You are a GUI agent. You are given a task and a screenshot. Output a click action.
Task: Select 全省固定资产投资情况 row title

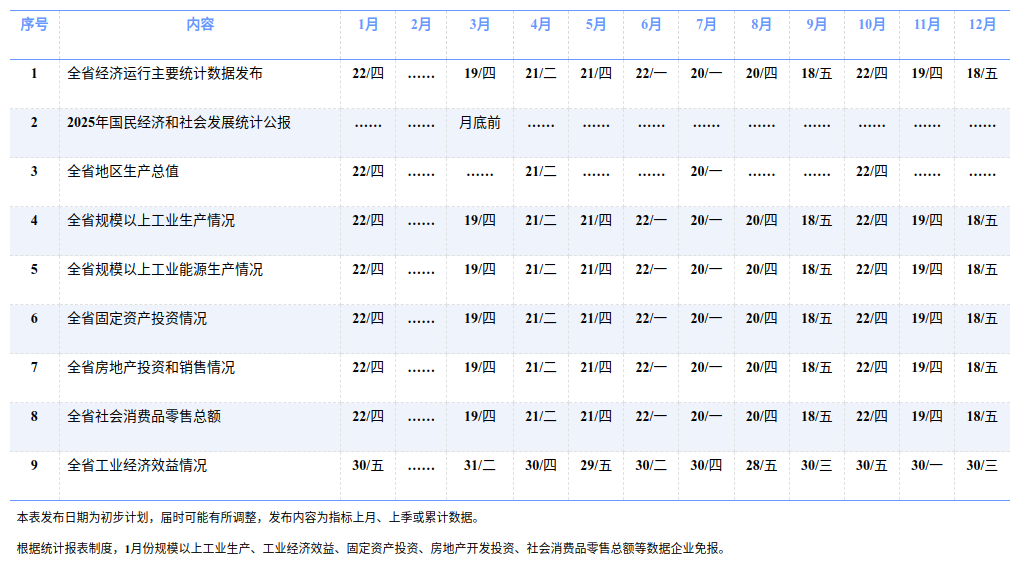(137, 318)
